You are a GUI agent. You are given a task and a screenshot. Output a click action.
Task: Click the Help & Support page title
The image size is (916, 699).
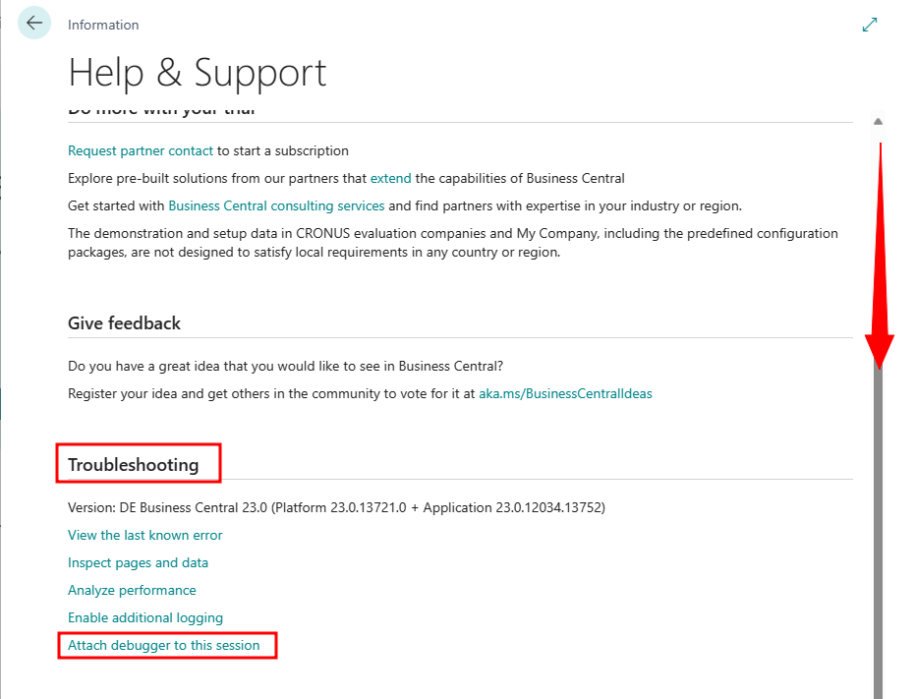197,73
